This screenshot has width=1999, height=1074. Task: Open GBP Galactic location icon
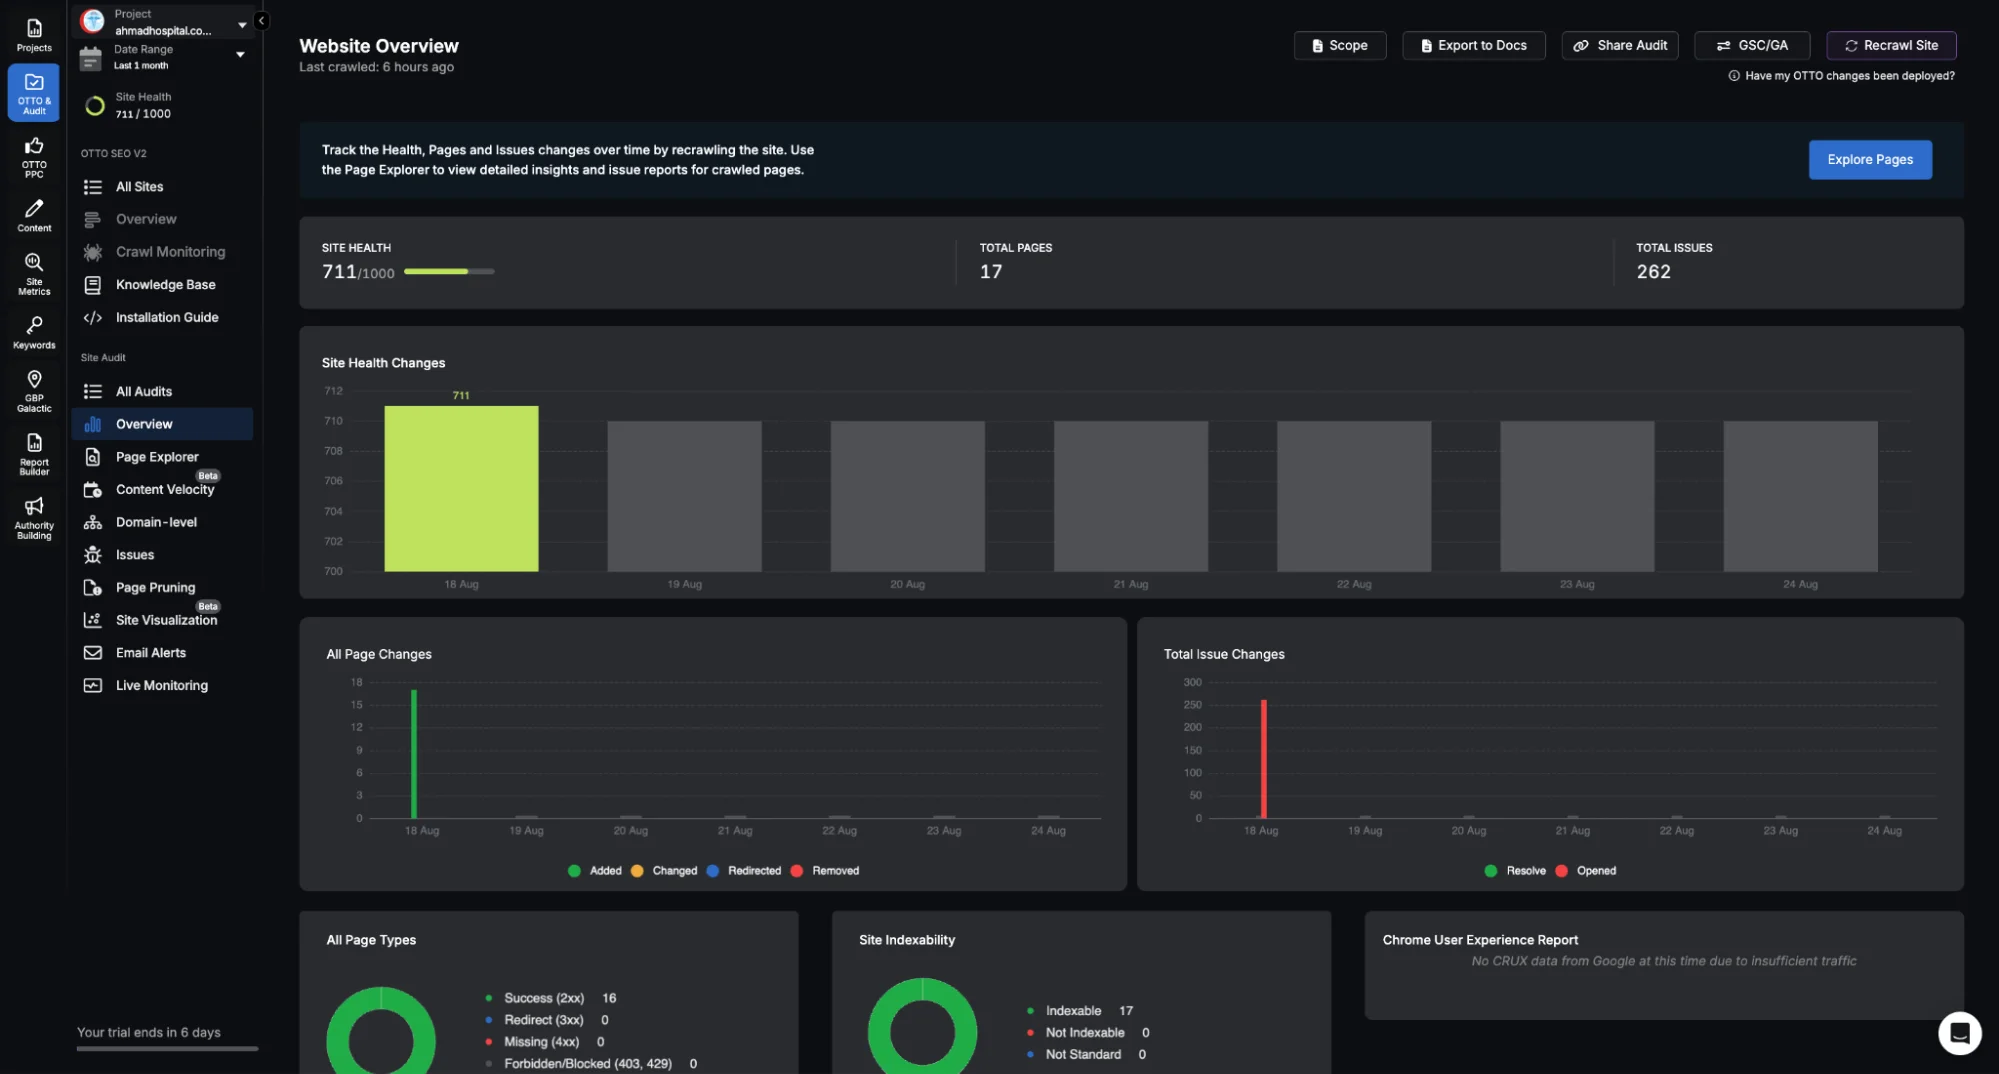[34, 390]
